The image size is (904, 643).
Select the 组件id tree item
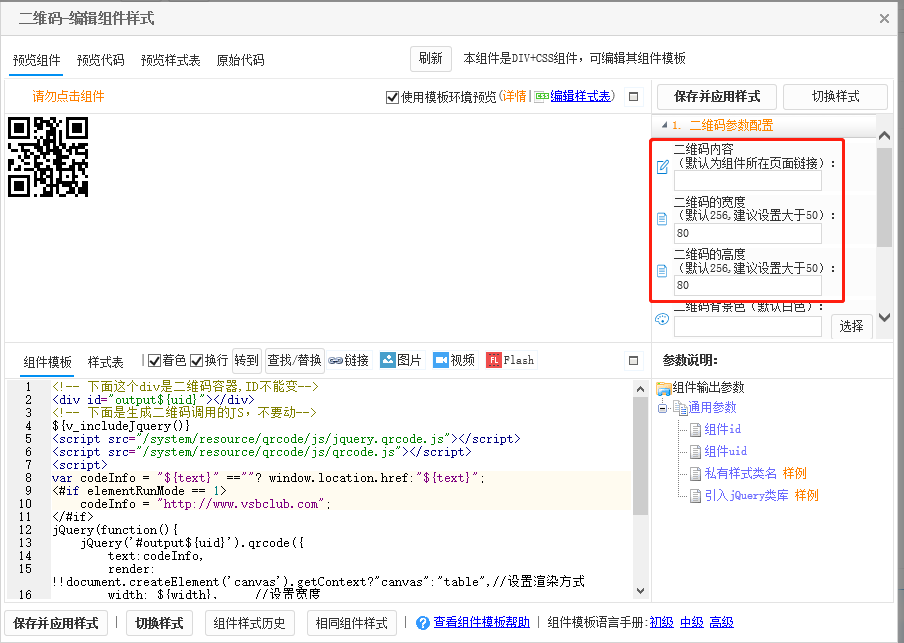click(x=722, y=429)
